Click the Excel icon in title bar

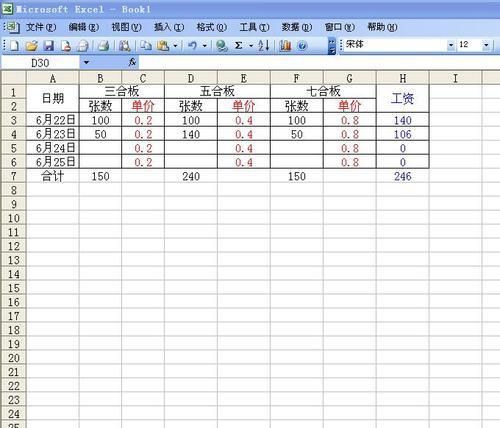(x=7, y=9)
